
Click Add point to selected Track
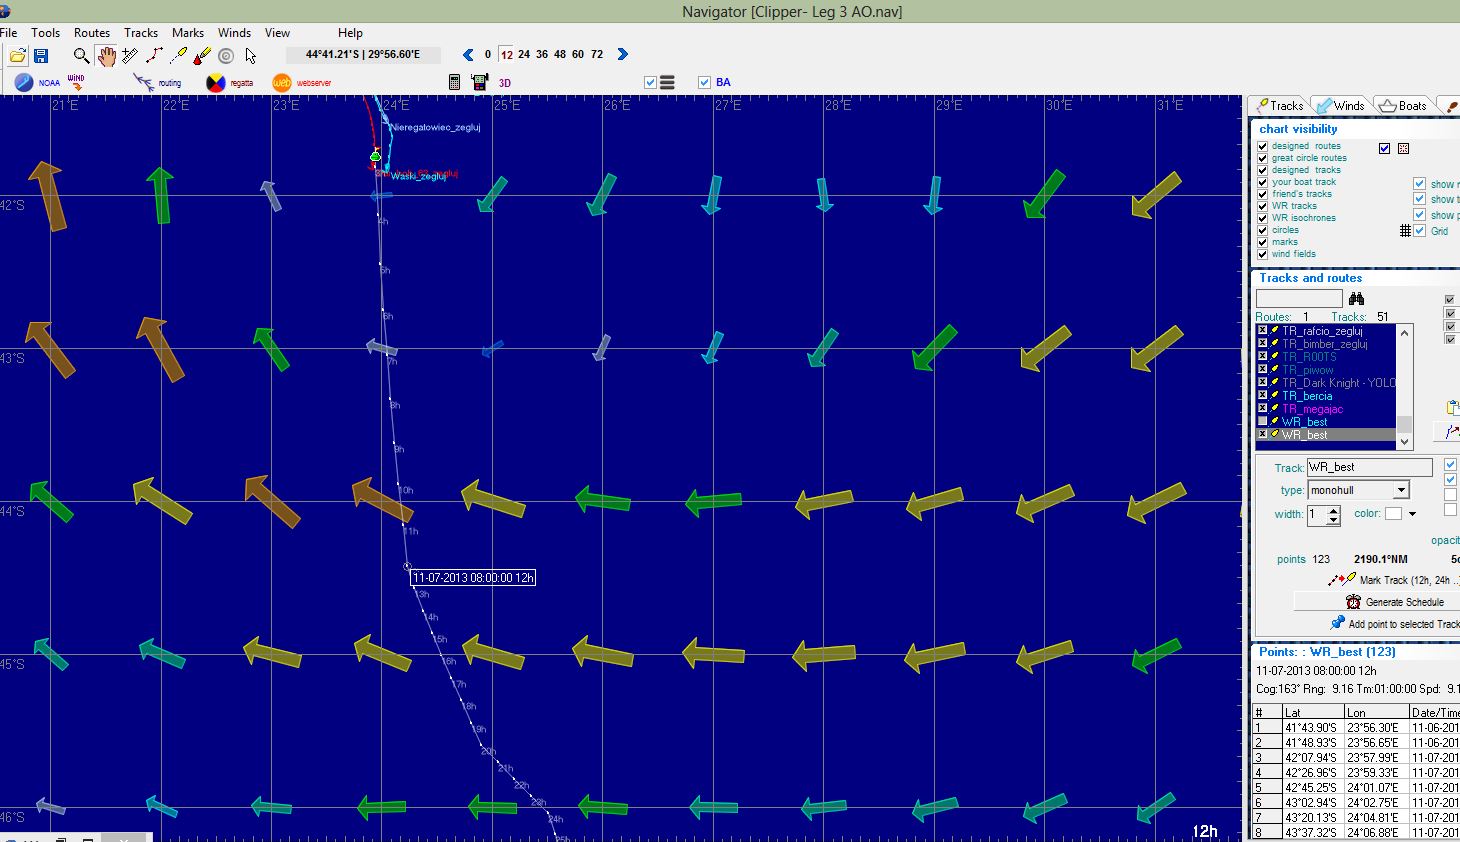pyautogui.click(x=1395, y=624)
